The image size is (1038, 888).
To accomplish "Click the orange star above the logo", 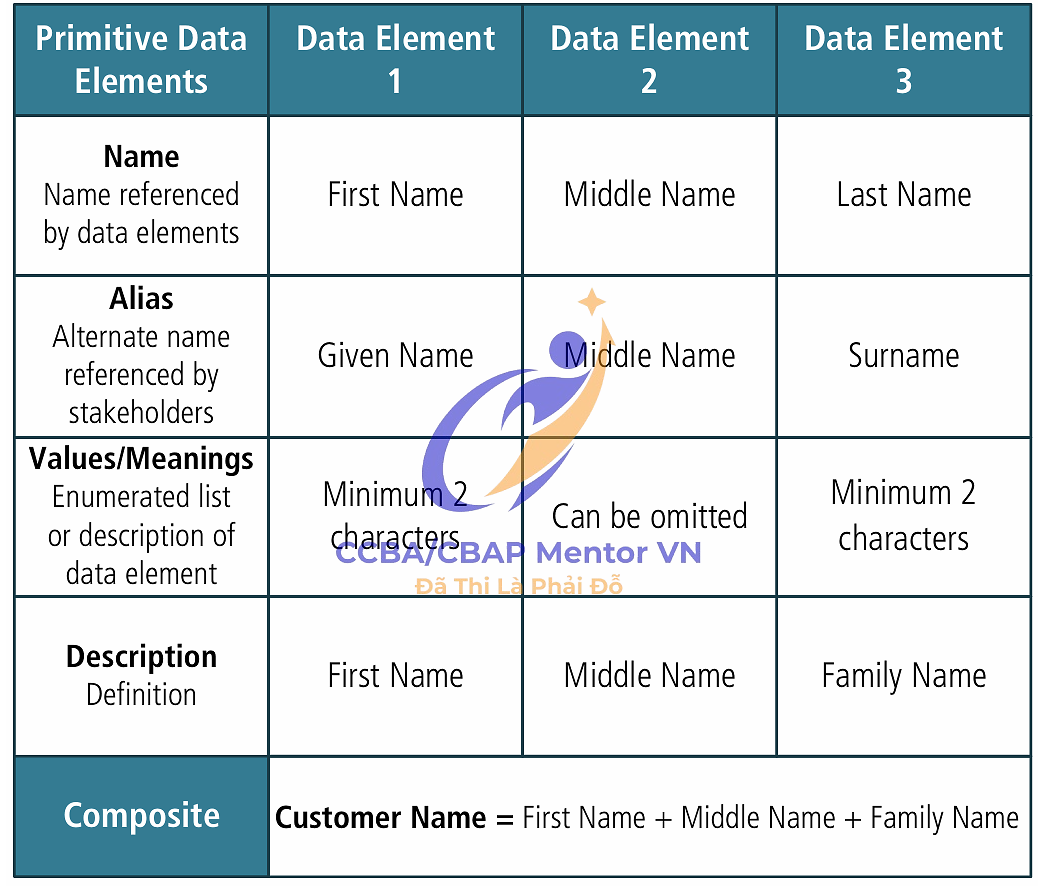I will [x=592, y=302].
